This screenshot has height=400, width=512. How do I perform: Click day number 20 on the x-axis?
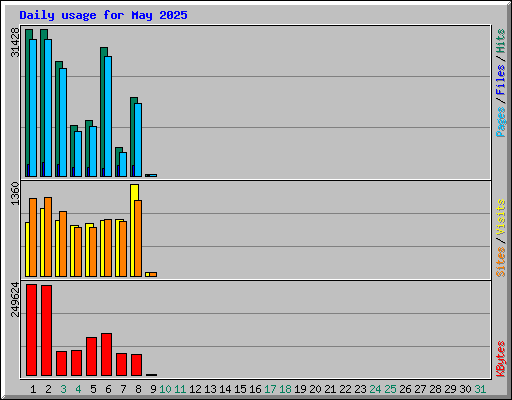pyautogui.click(x=315, y=389)
